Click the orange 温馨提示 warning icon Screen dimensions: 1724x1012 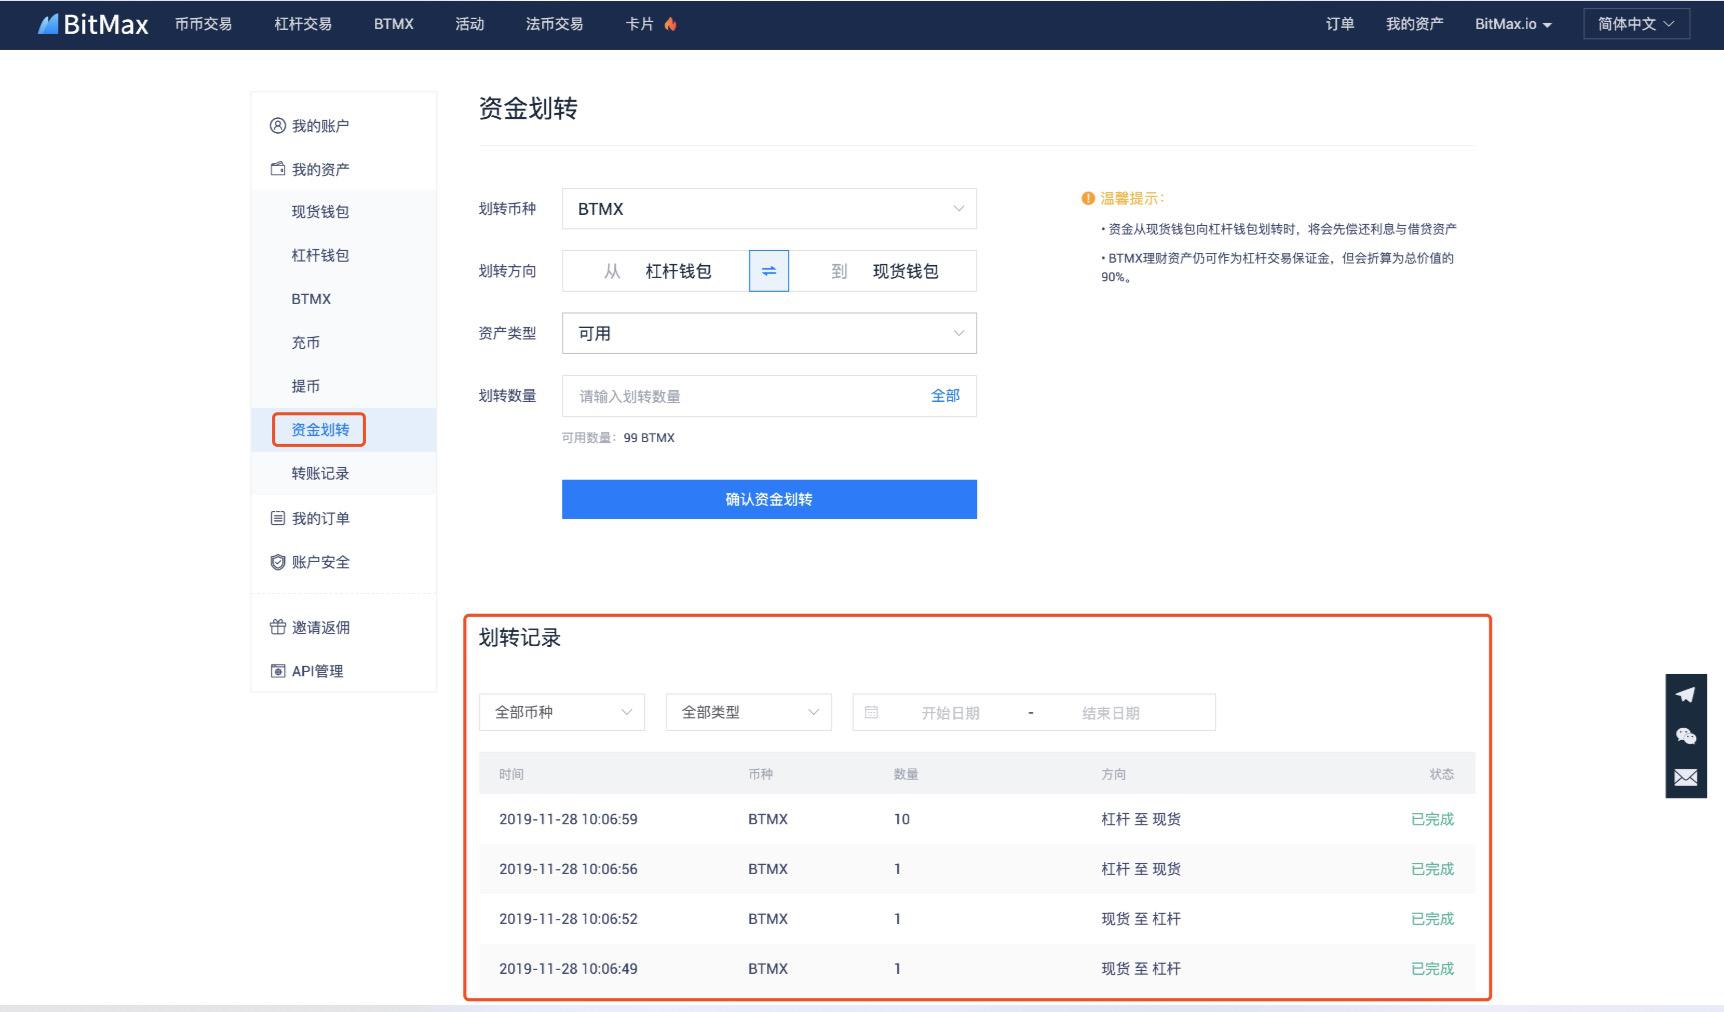pyautogui.click(x=1088, y=198)
